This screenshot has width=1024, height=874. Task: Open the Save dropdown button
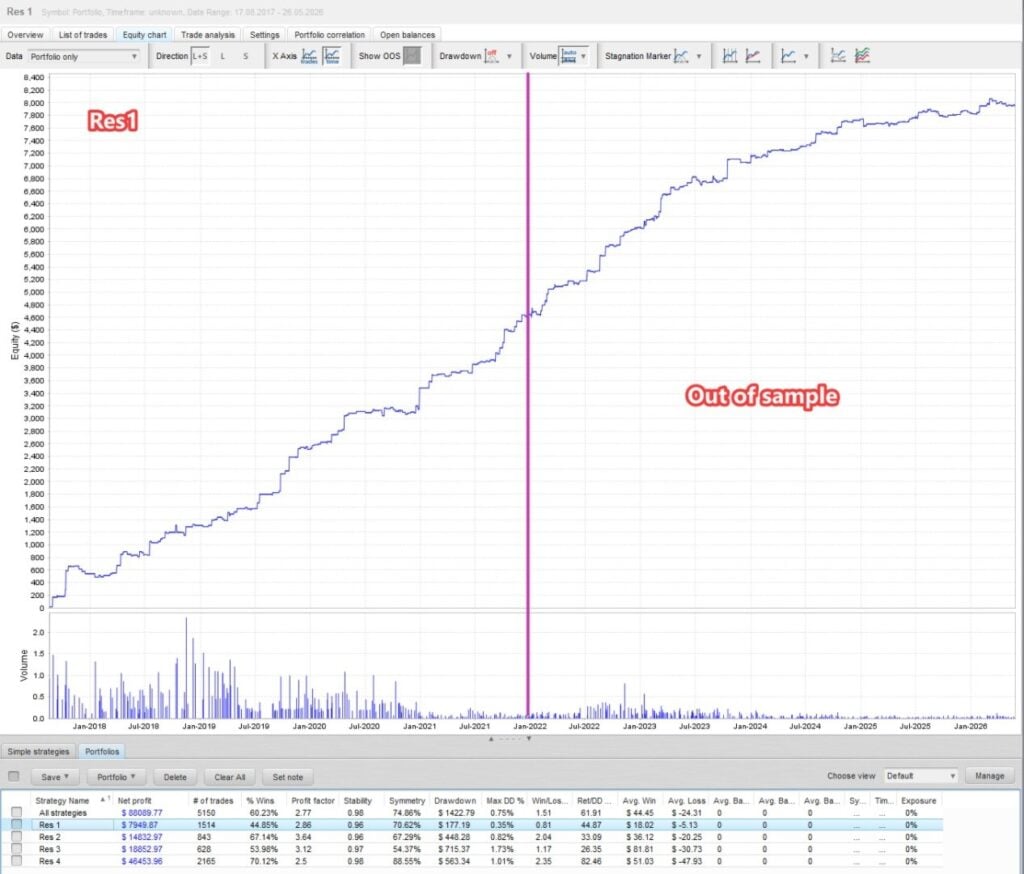click(55, 777)
